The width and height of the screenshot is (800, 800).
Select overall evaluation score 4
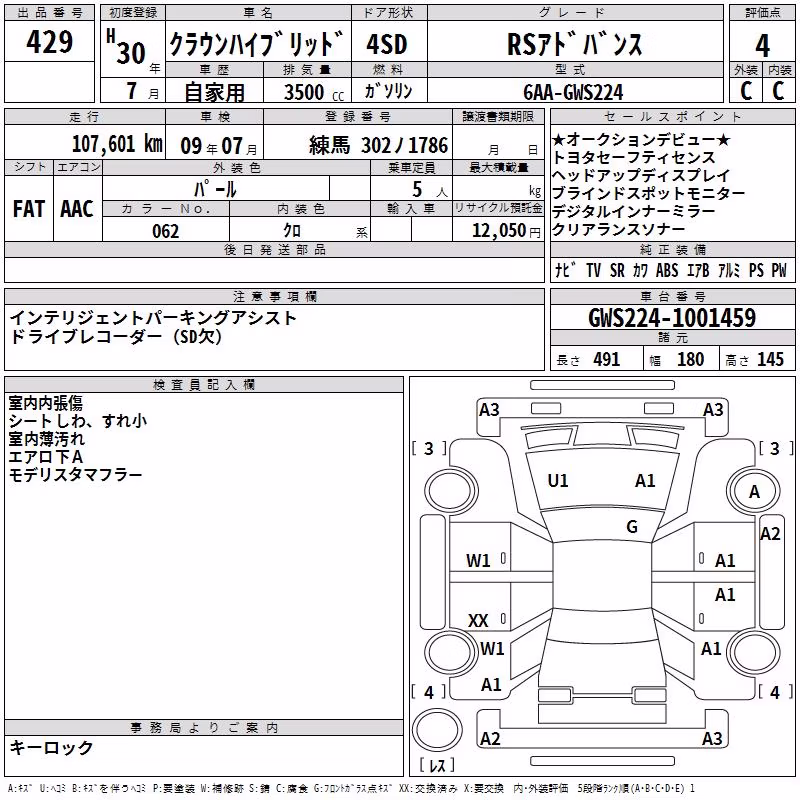762,46
